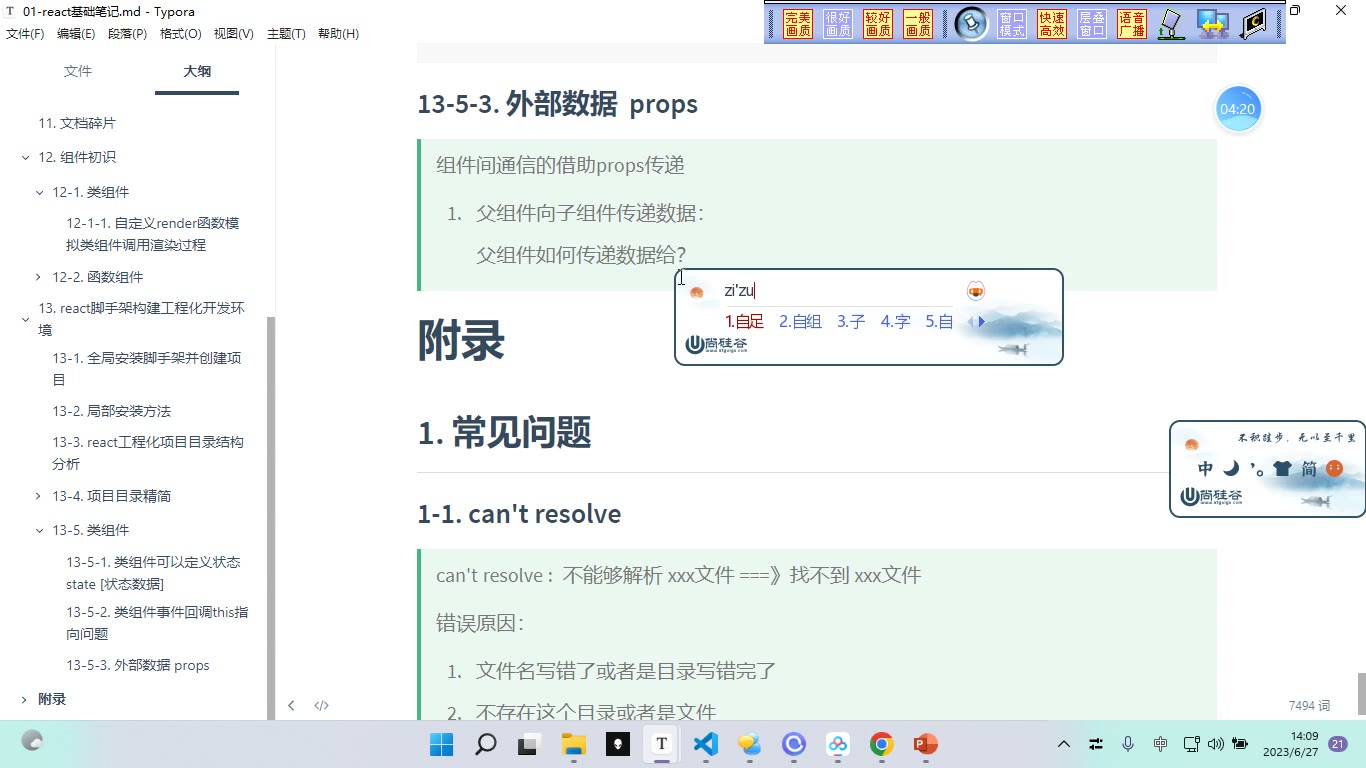Toggle IME punctuation mode
Screen dimensions: 1366x768
[x=1255, y=468]
